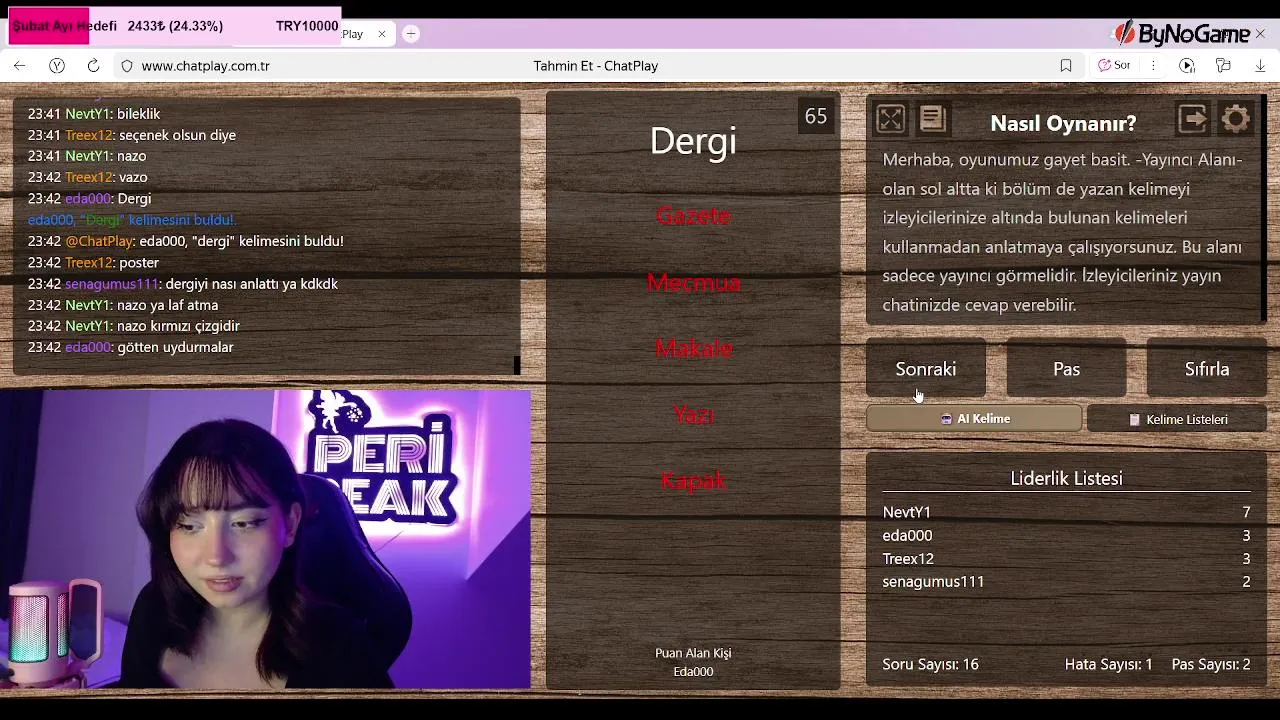The width and height of the screenshot is (1280, 720).
Task: Click senagumus111's chat message
Action: tap(183, 284)
